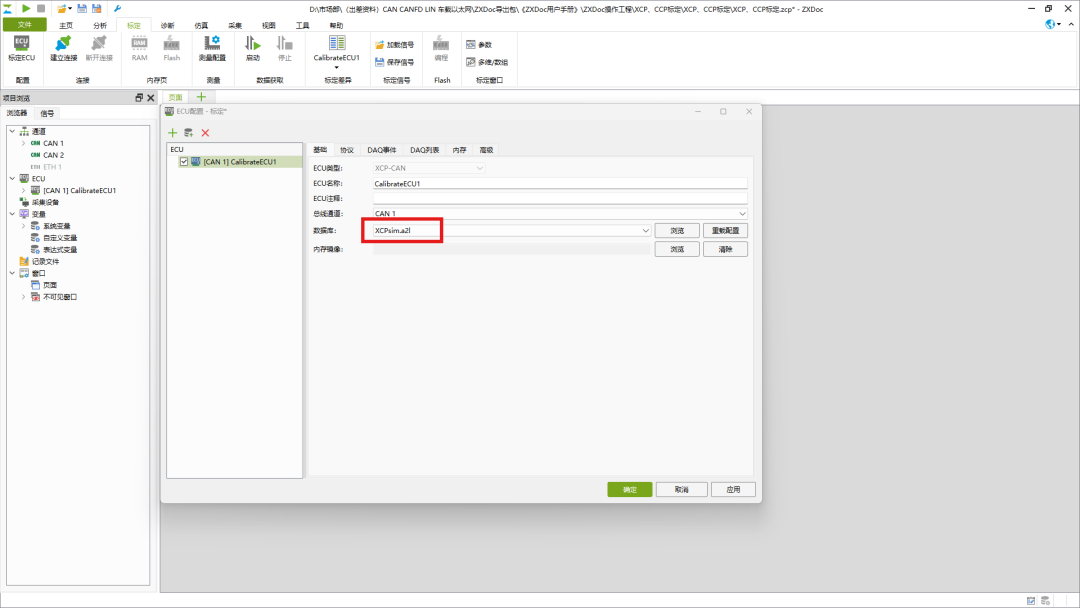The width and height of the screenshot is (1080, 608).
Task: Collapse the ECU tree node
Action: (12, 178)
